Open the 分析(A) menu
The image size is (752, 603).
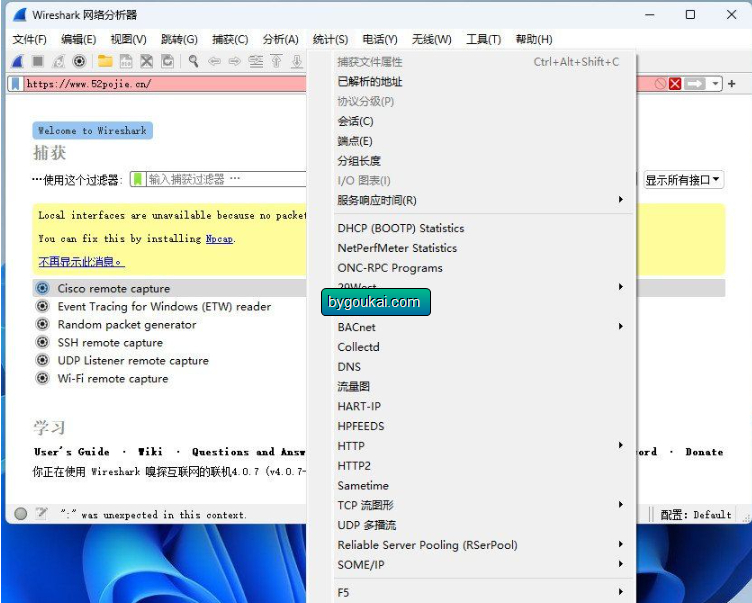tap(281, 39)
